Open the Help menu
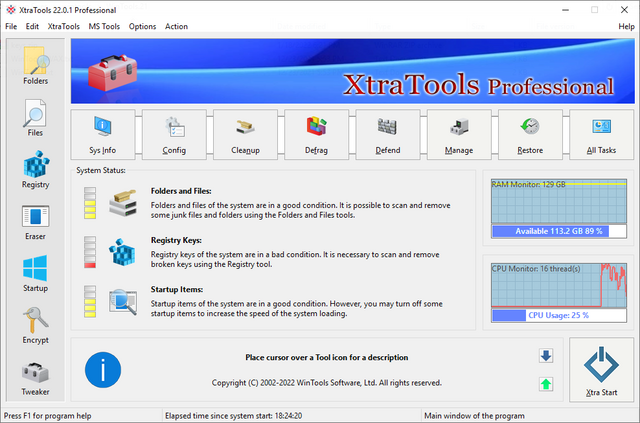 click(x=627, y=27)
